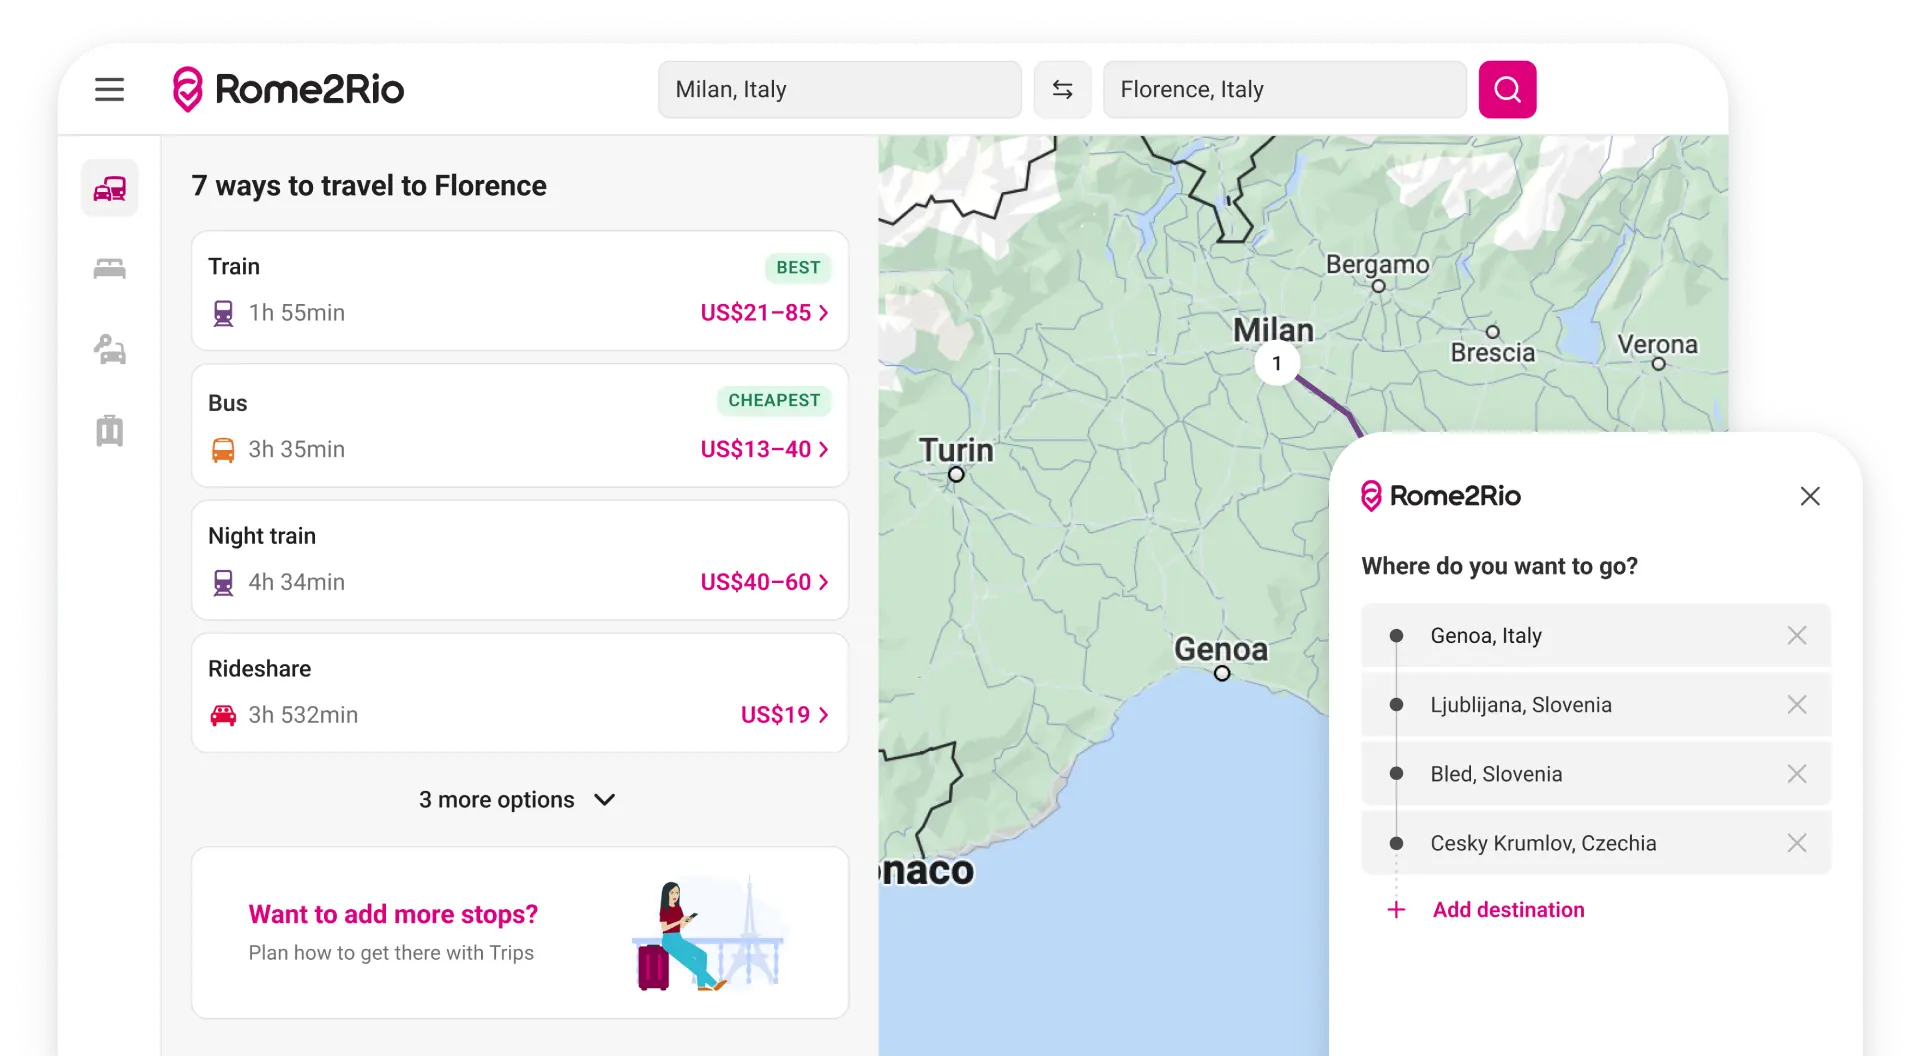The width and height of the screenshot is (1920, 1056).
Task: Click the 3h 532min rideshare duration
Action: tap(303, 715)
